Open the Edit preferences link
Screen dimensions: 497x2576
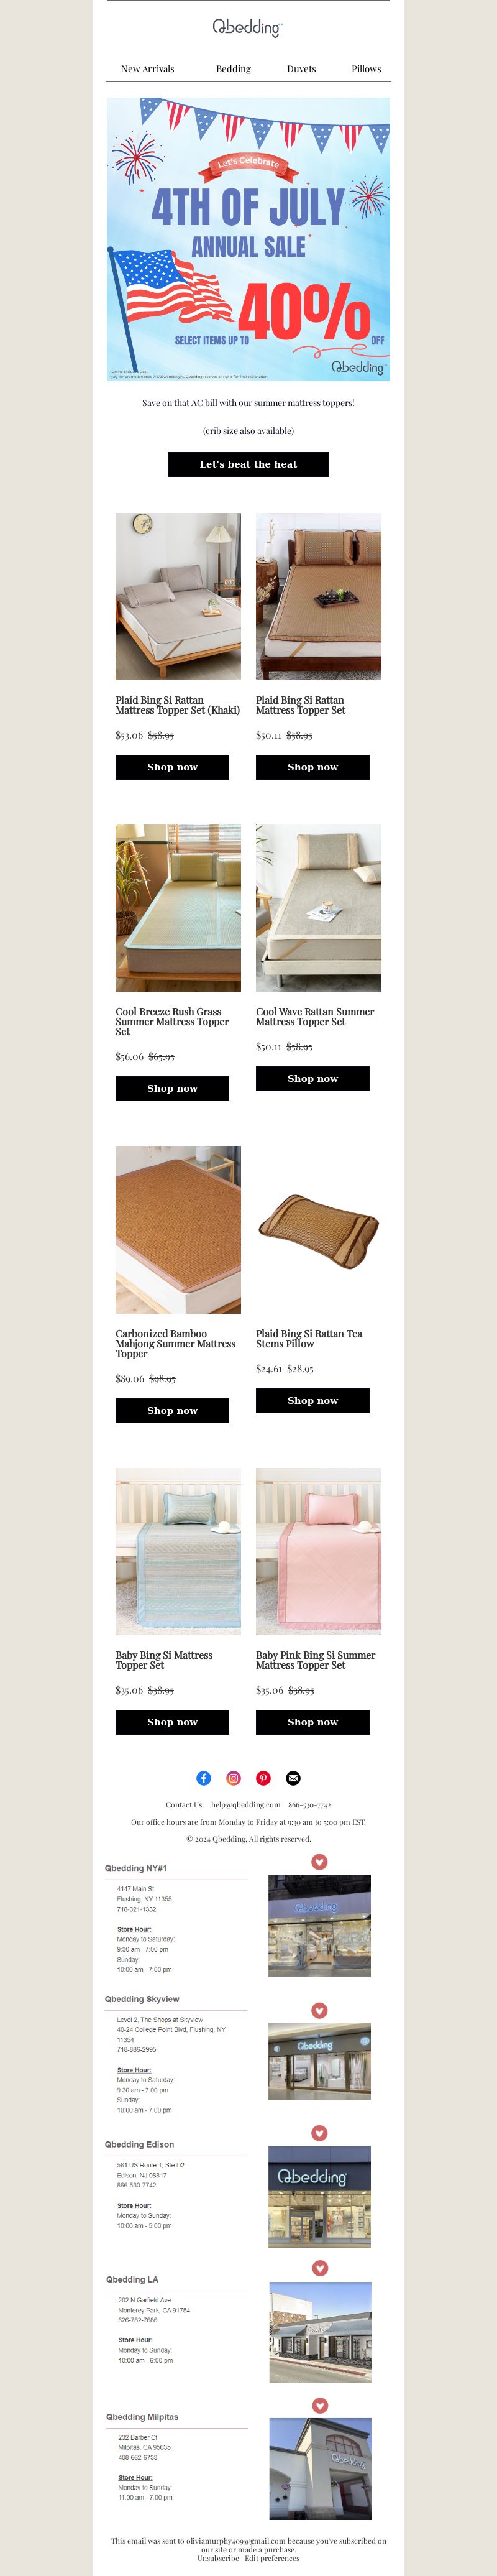point(272,2558)
